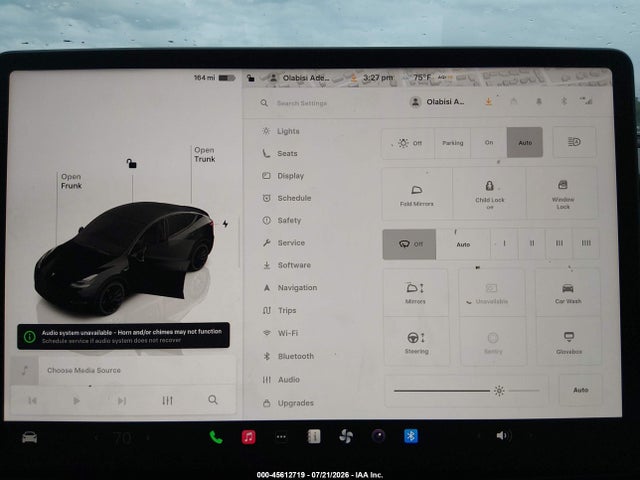
Task: Open car controls from bottom bar
Action: [x=29, y=438]
